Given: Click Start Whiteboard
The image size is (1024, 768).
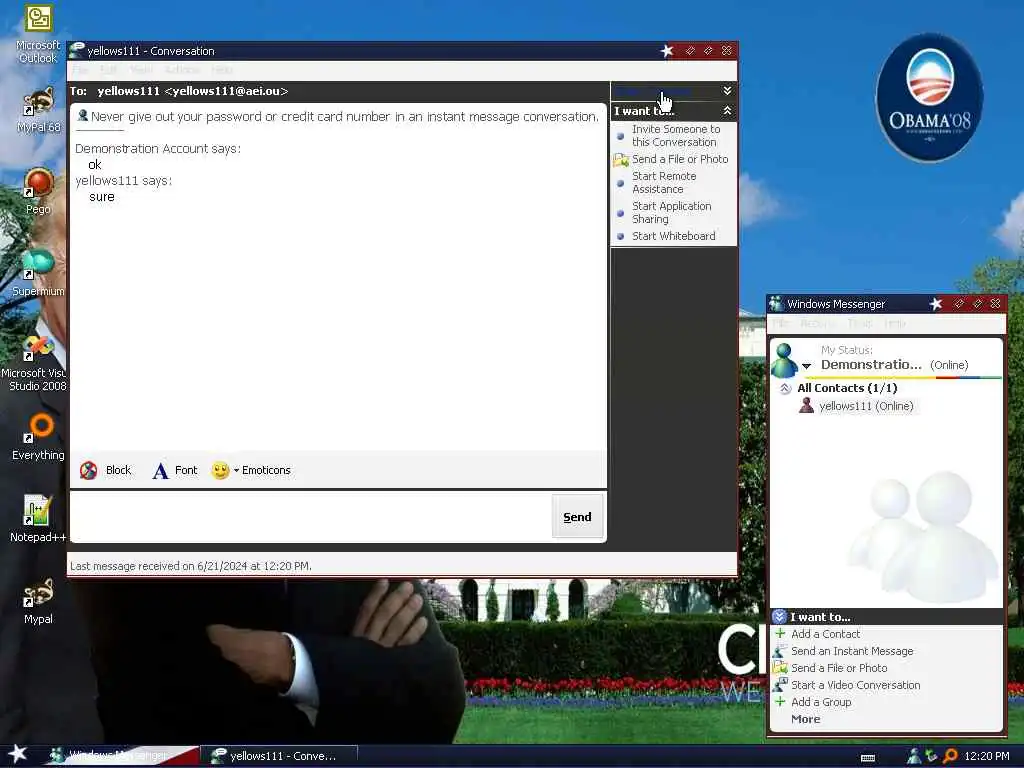Looking at the screenshot, I should pyautogui.click(x=673, y=236).
